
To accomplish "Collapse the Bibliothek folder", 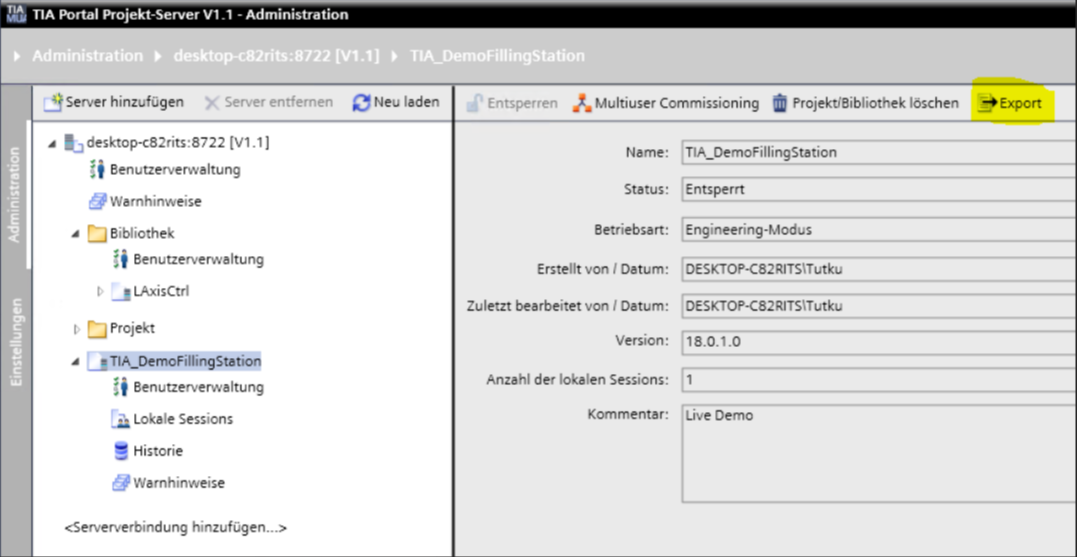I will (x=76, y=234).
